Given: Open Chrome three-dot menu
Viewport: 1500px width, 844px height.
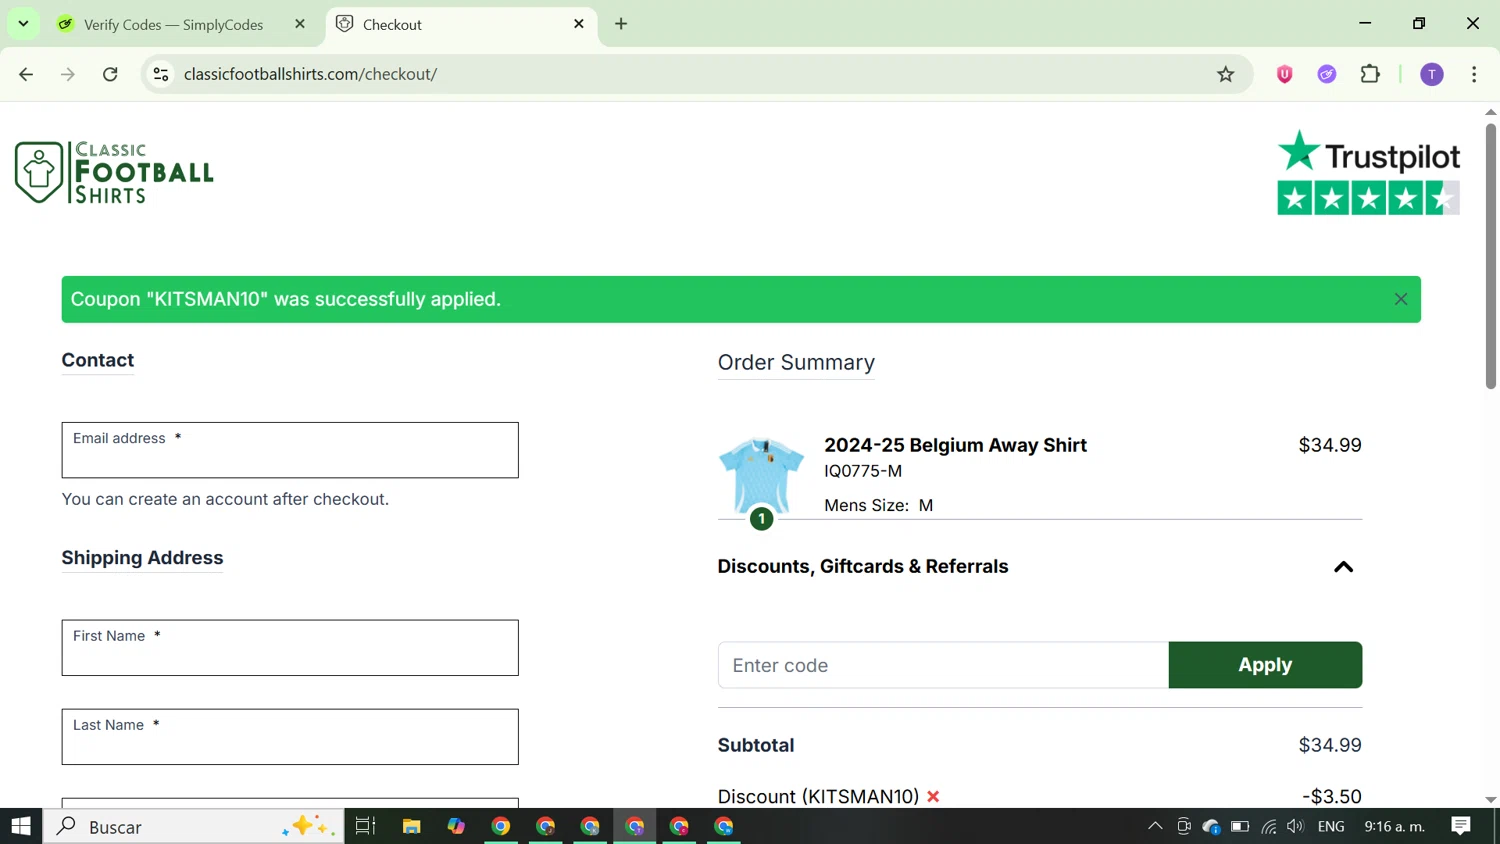Looking at the screenshot, I should pyautogui.click(x=1474, y=74).
